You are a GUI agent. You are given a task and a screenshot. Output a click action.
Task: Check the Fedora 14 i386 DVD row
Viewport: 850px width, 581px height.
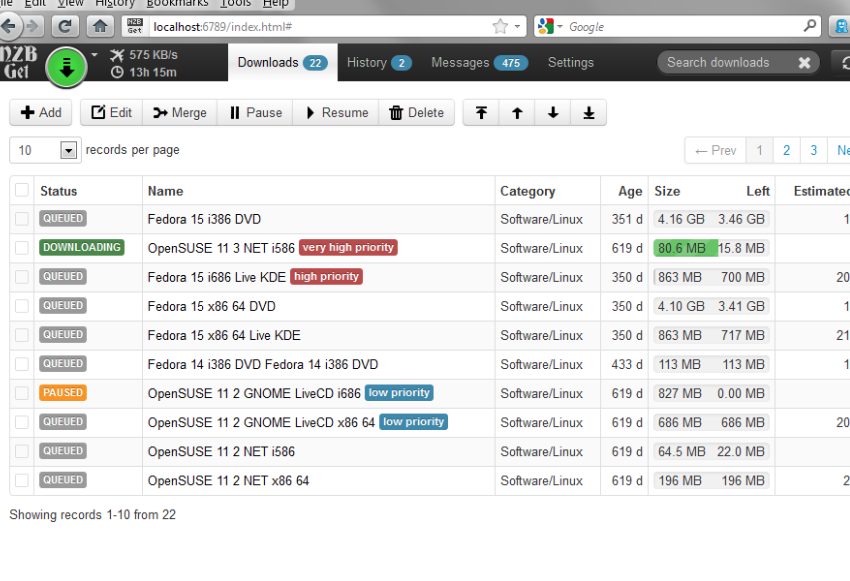[22, 364]
